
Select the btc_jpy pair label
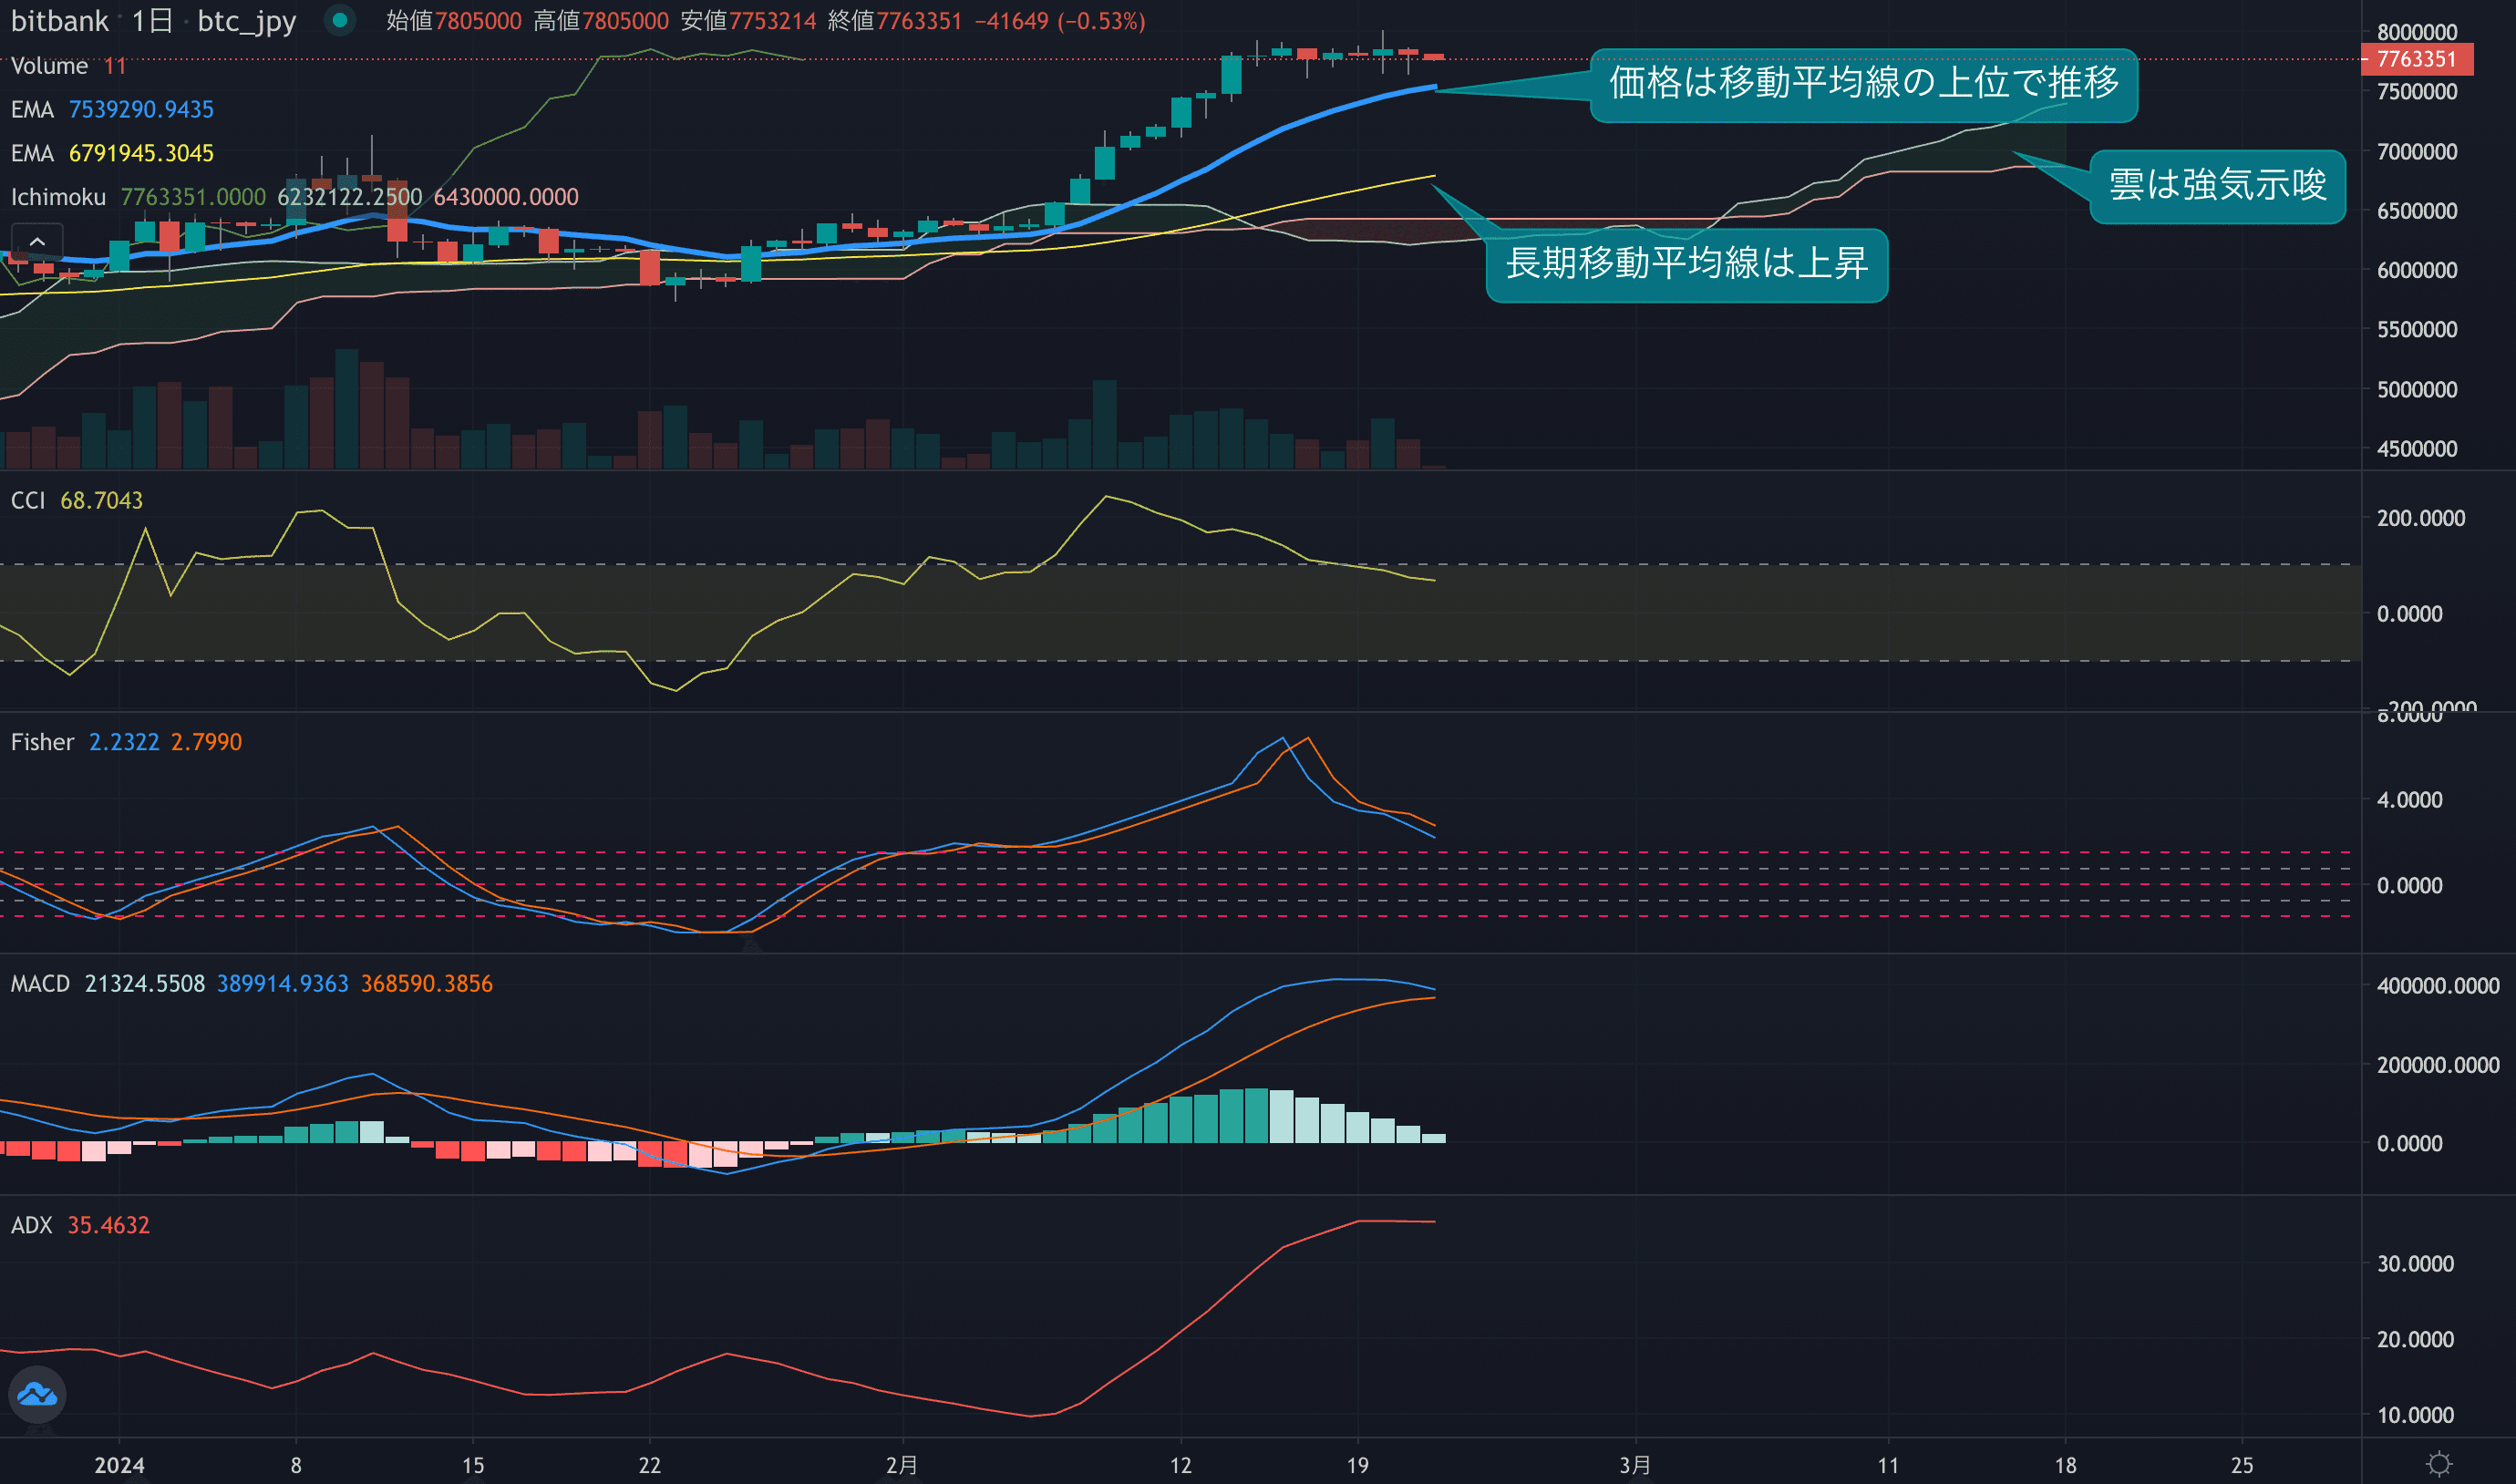click(246, 21)
